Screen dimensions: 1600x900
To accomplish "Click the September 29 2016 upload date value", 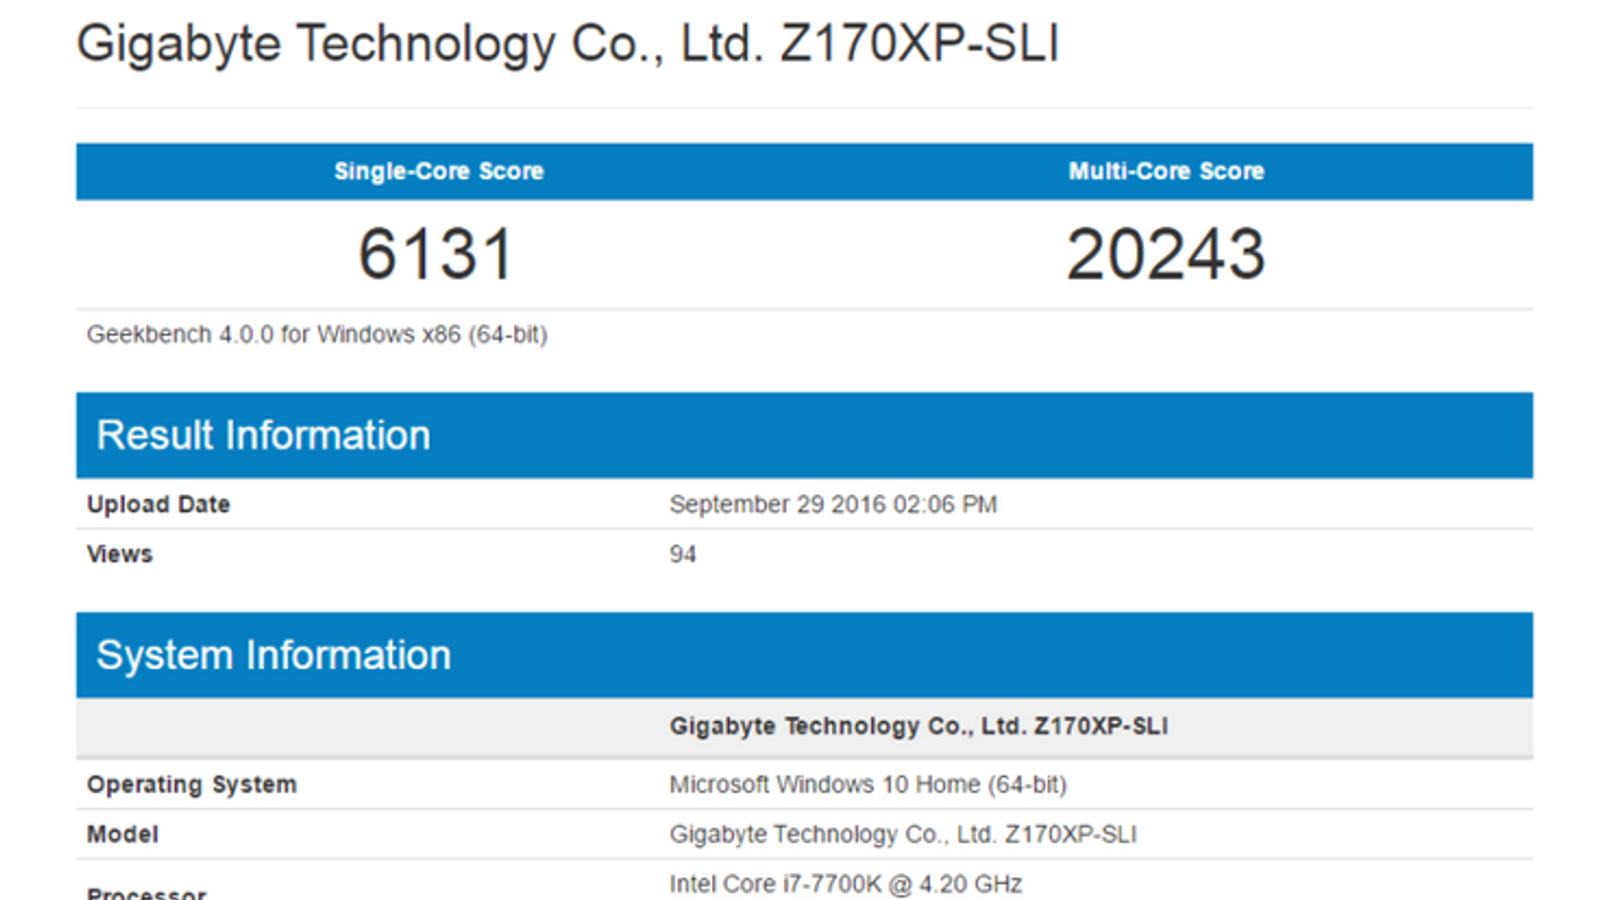I will point(833,504).
